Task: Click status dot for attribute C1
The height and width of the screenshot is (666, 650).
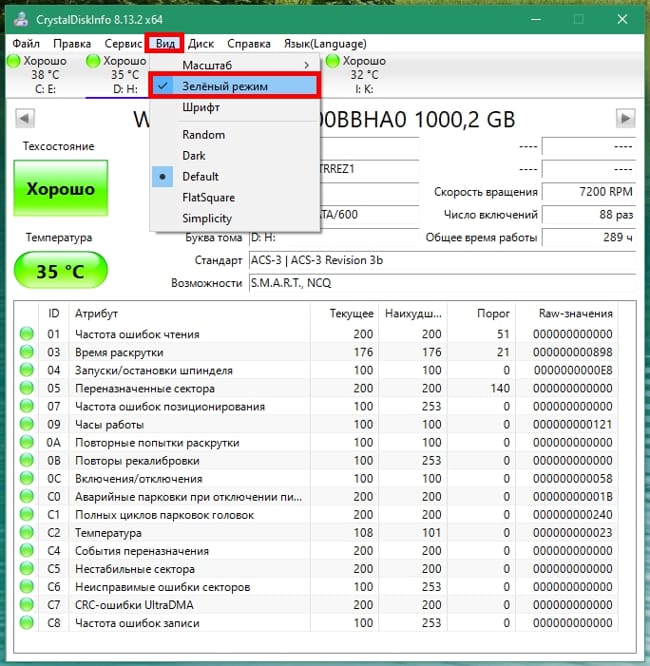Action: tap(27, 514)
